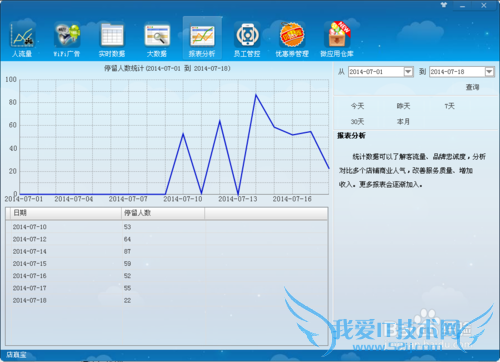Image resolution: width=500 pixels, height=362 pixels.
Task: Click the 店赢宝 status bar label
Action: (16, 355)
